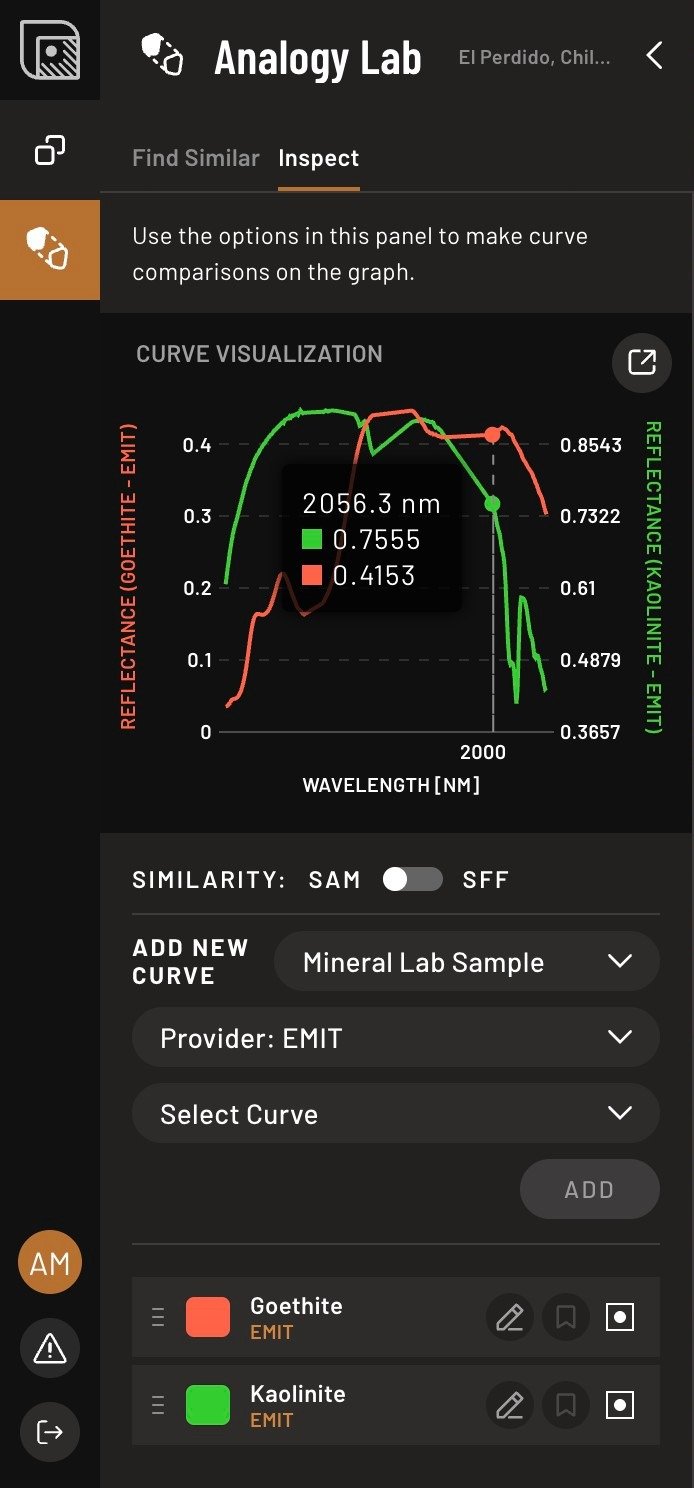Toggle Goethite curve visibility square button

pyautogui.click(x=620, y=1318)
